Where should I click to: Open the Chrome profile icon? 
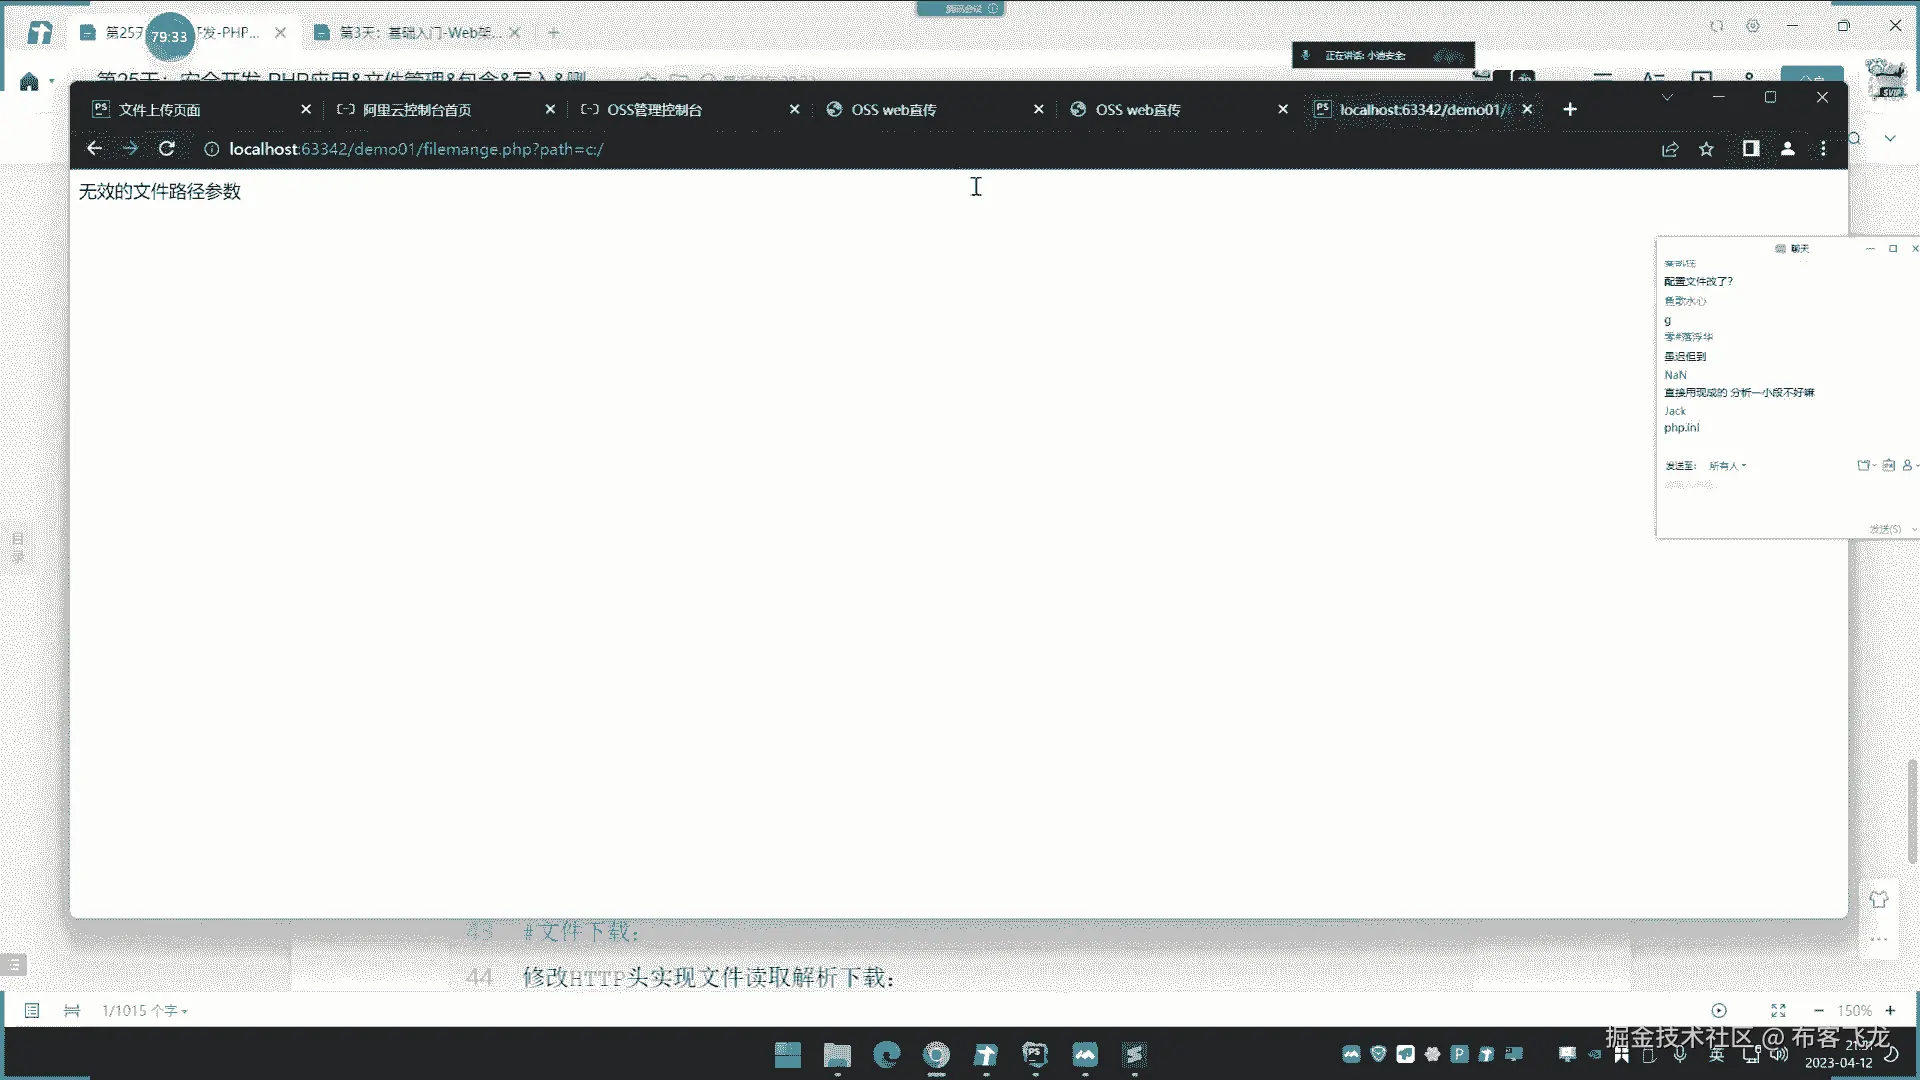[1787, 149]
